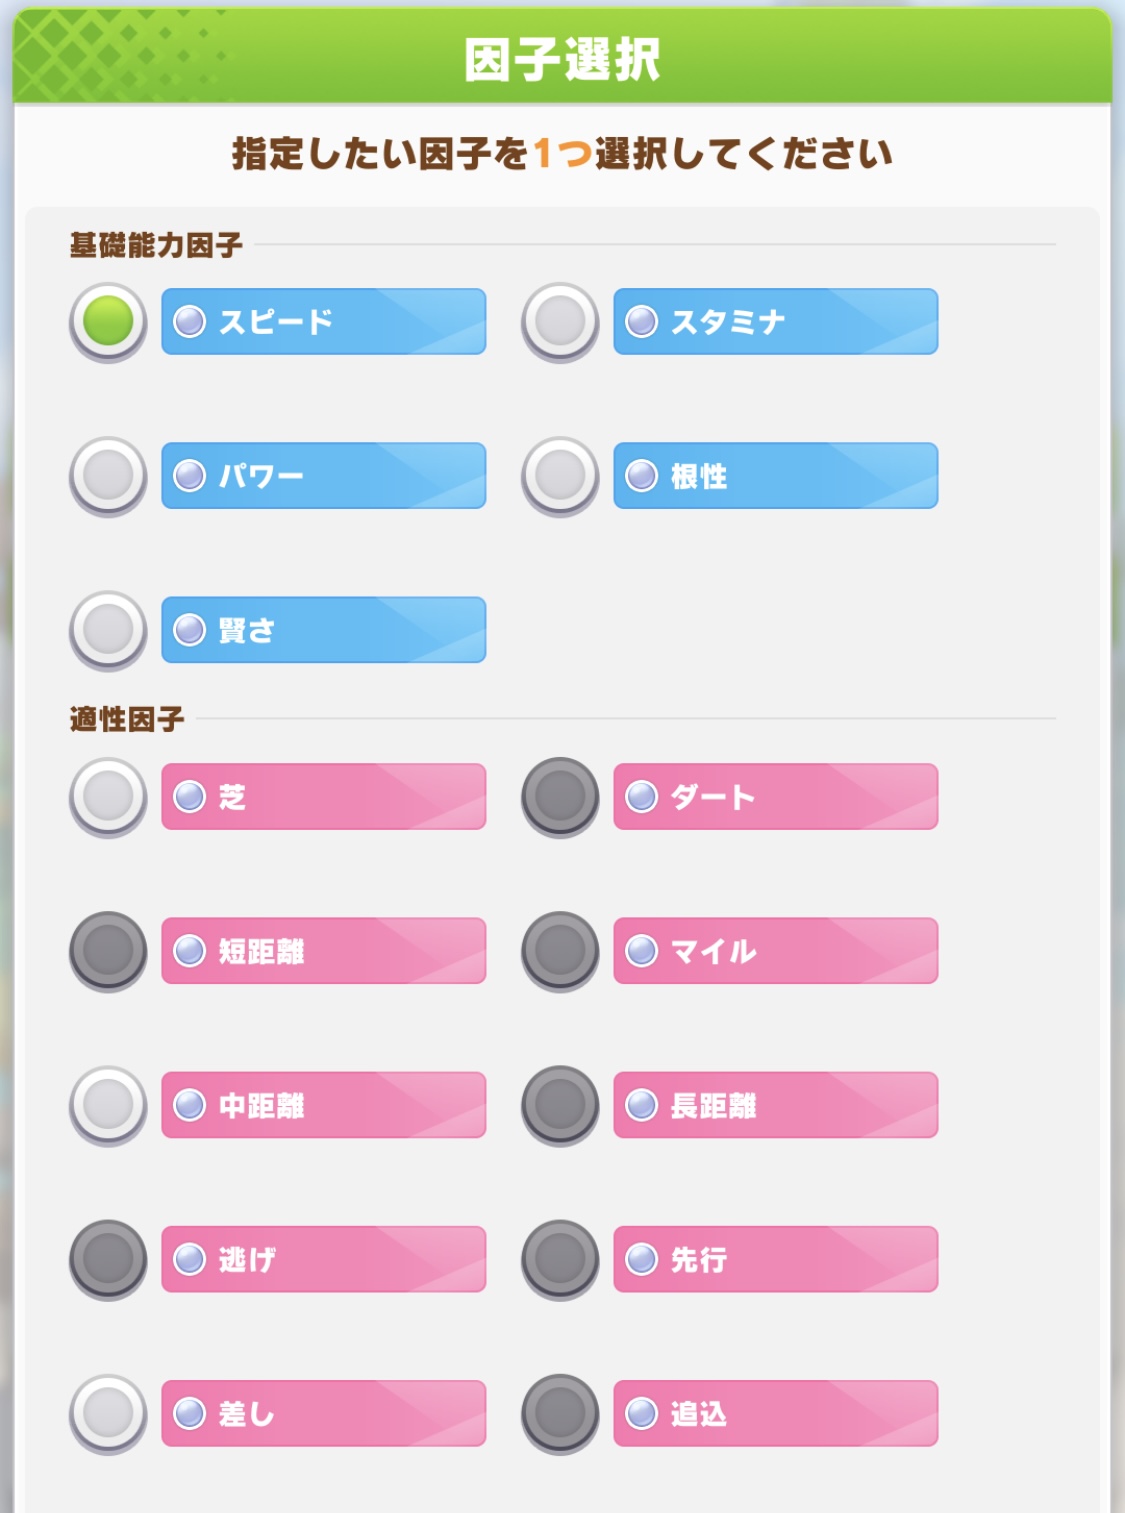1125x1513 pixels.
Task: Click the pink ダート factor label
Action: tap(775, 797)
